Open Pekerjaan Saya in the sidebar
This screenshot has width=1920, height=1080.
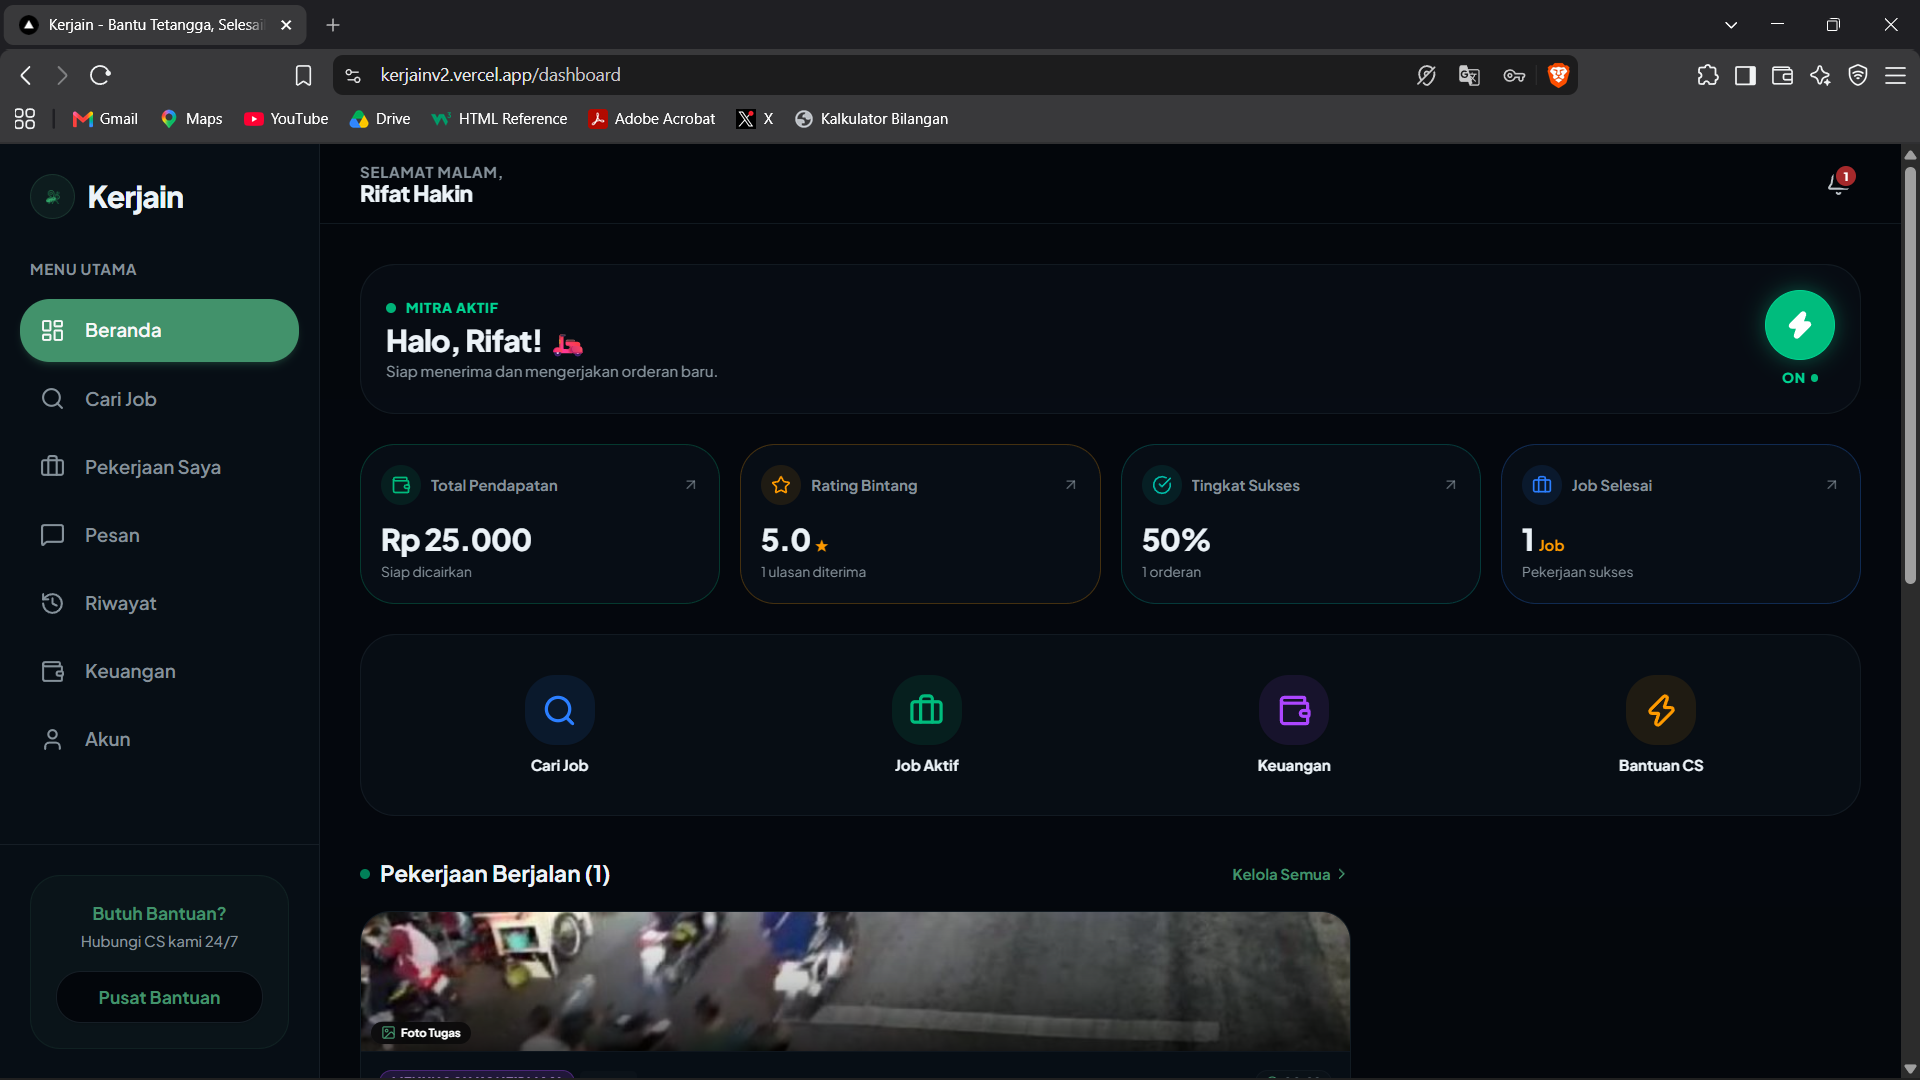pos(159,467)
